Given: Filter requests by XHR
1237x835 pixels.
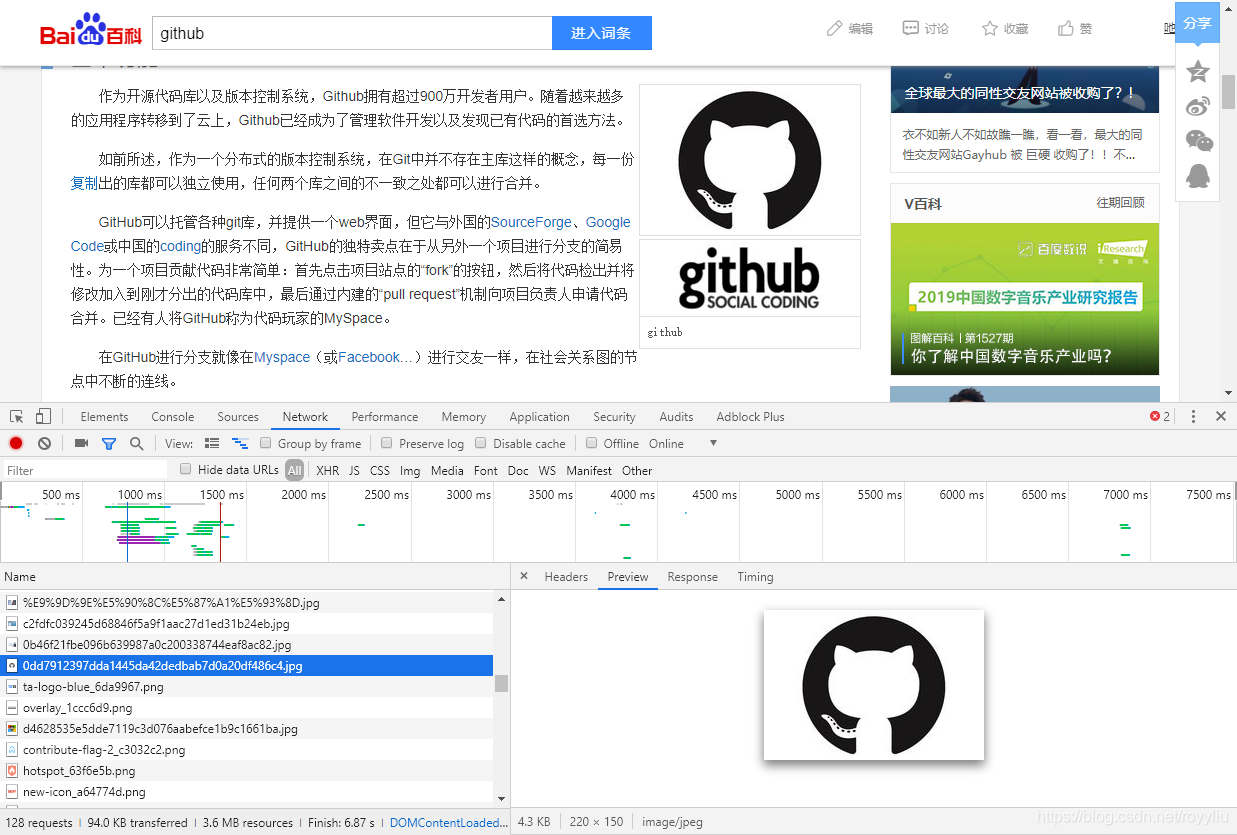Looking at the screenshot, I should (x=327, y=470).
